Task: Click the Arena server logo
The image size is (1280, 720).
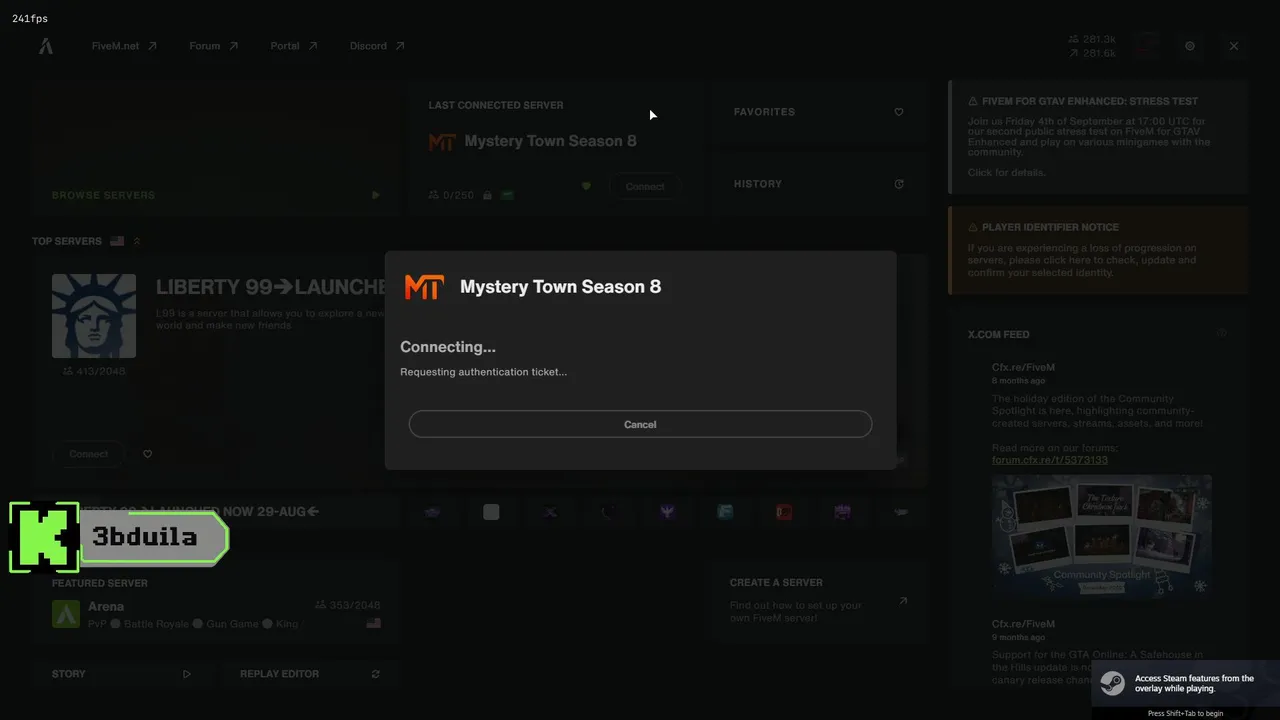Action: [x=66, y=614]
